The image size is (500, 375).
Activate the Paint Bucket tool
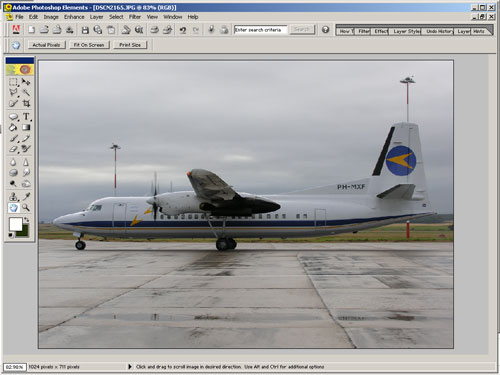(13, 127)
